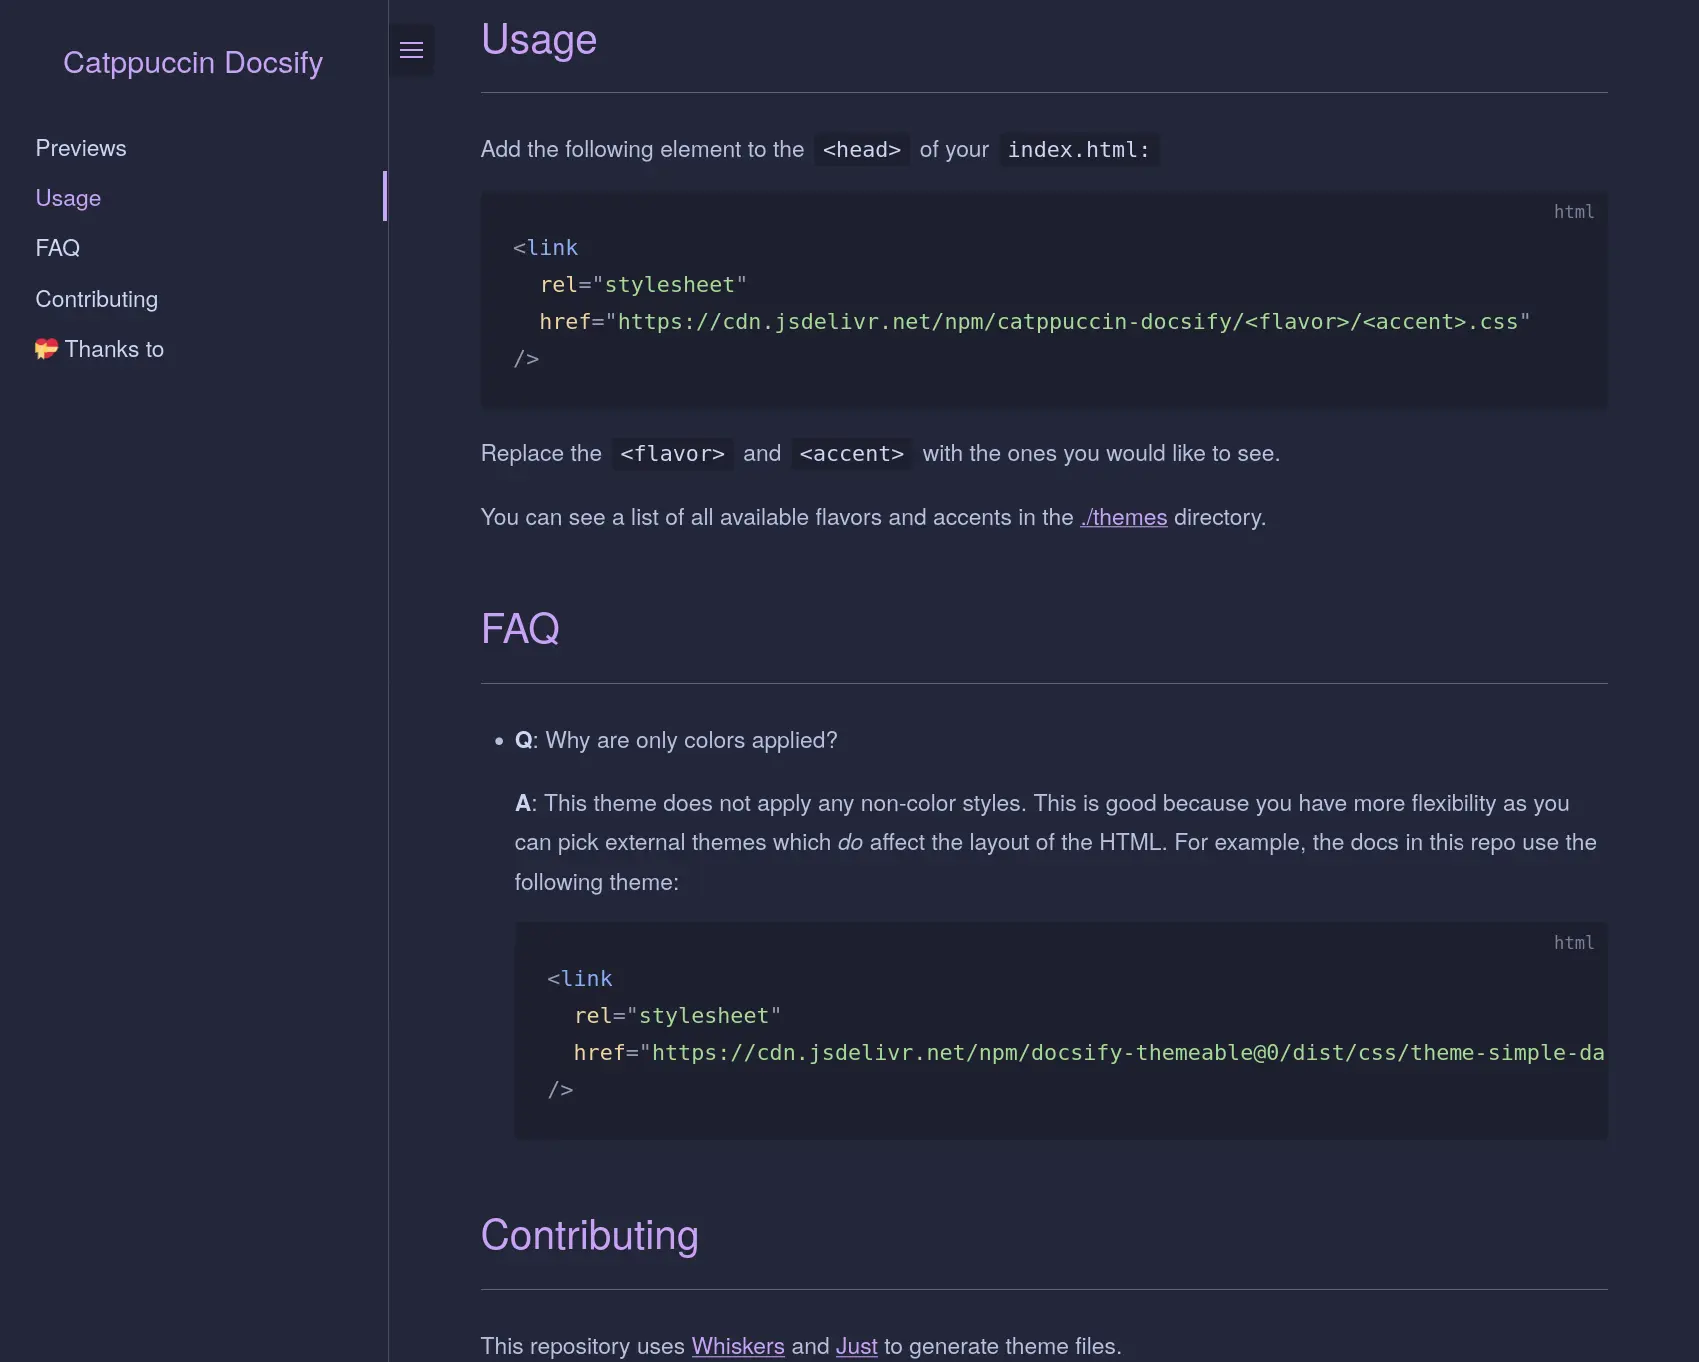Follow the Whiskers link
The image size is (1700, 1362).
738,1346
